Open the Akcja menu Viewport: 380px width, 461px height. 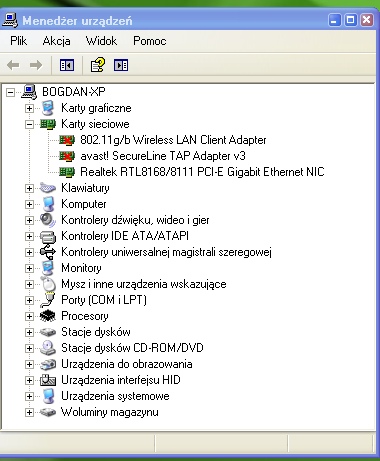point(56,41)
